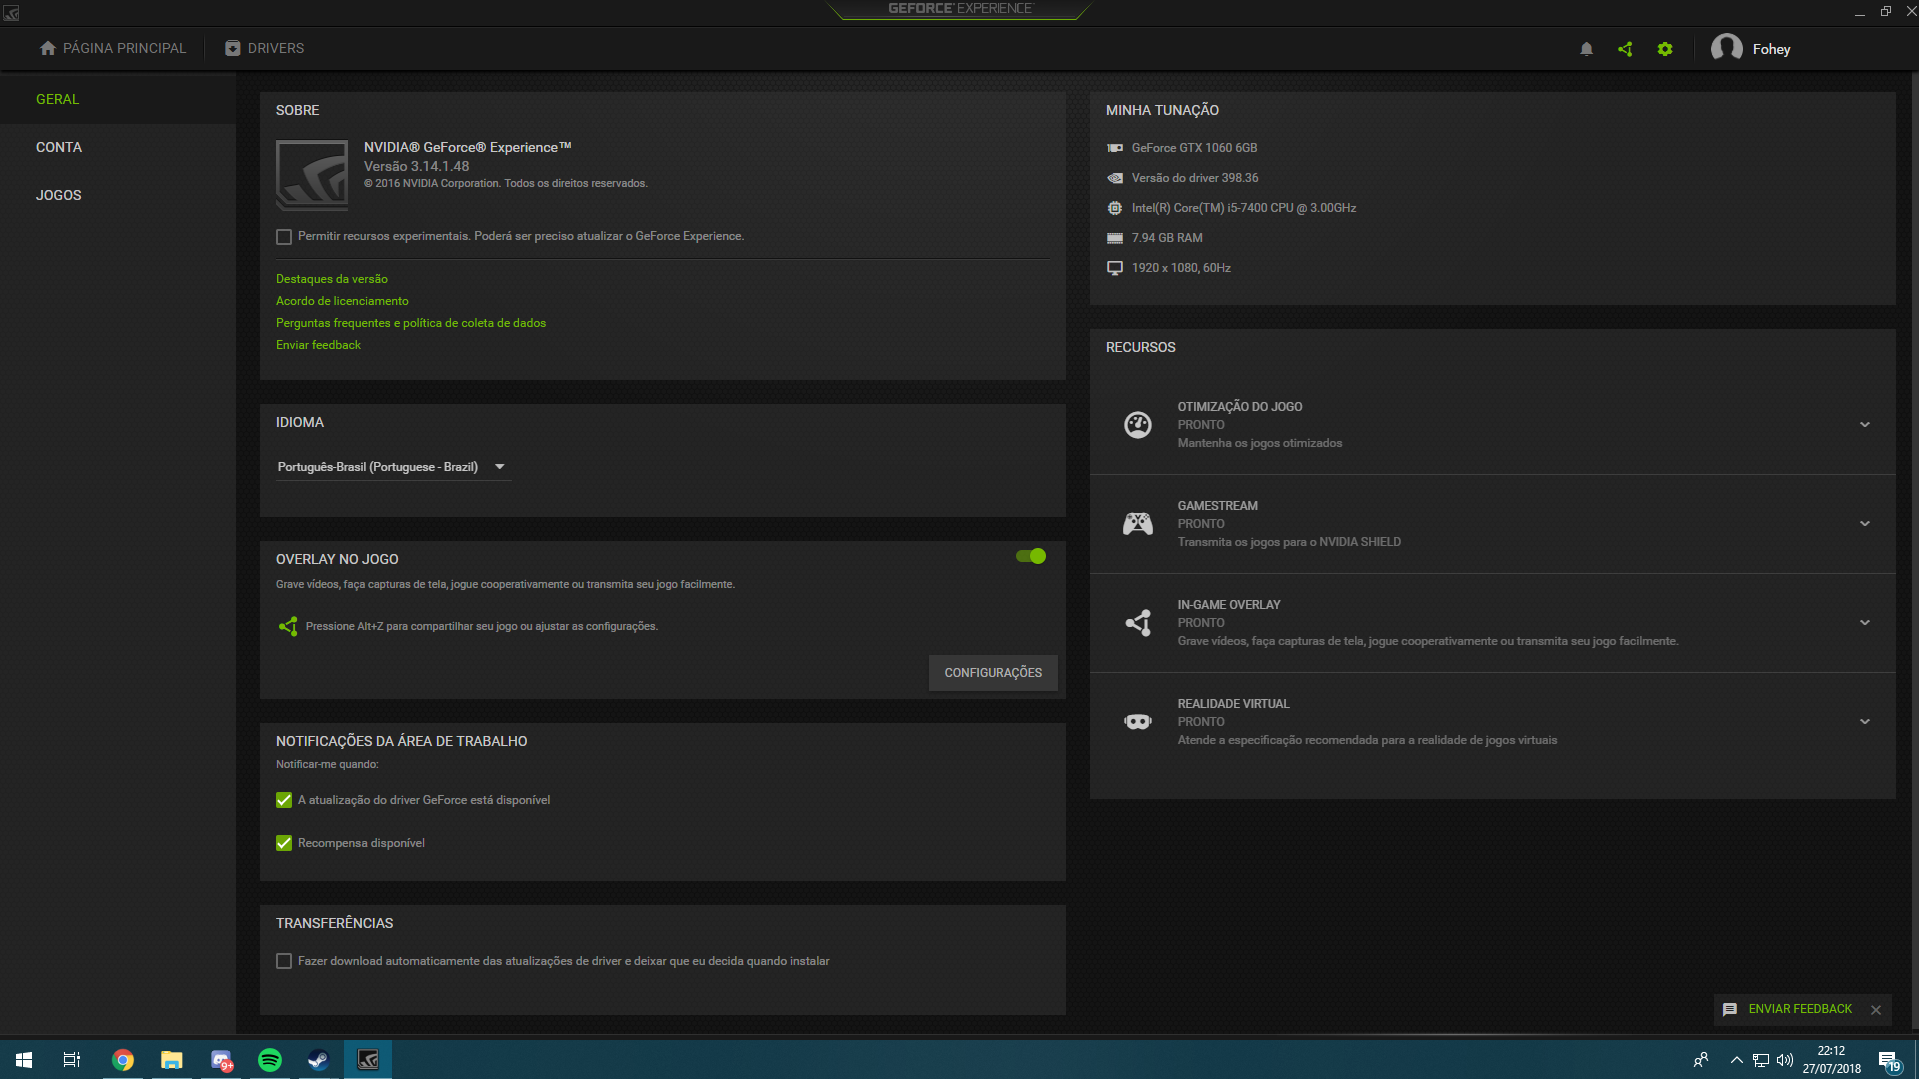The height and width of the screenshot is (1079, 1919).
Task: Click the In-Game Overlay share icon
Action: point(1138,623)
